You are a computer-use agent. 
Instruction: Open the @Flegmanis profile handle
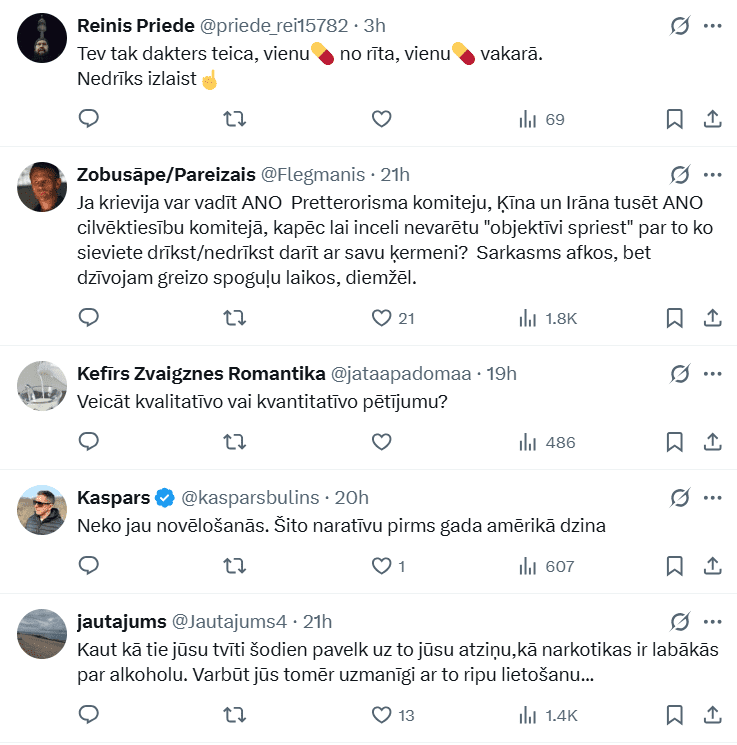coord(313,175)
